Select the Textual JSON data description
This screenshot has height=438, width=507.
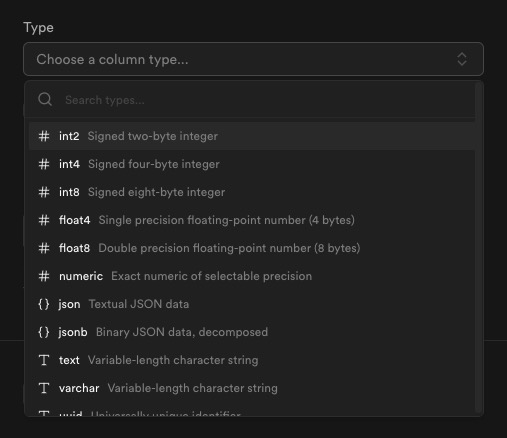[x=139, y=304]
